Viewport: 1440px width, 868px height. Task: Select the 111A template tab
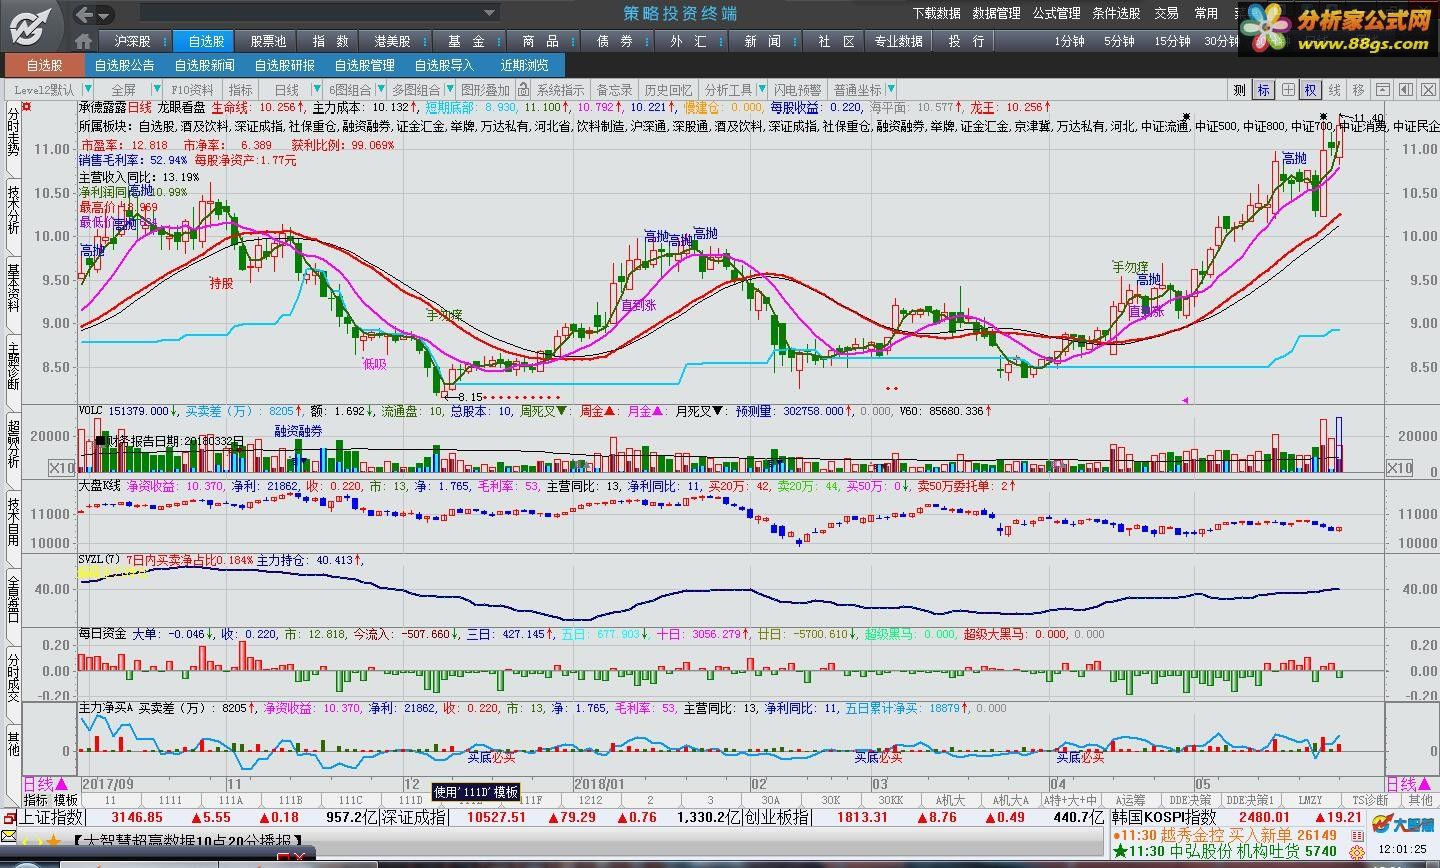(230, 800)
